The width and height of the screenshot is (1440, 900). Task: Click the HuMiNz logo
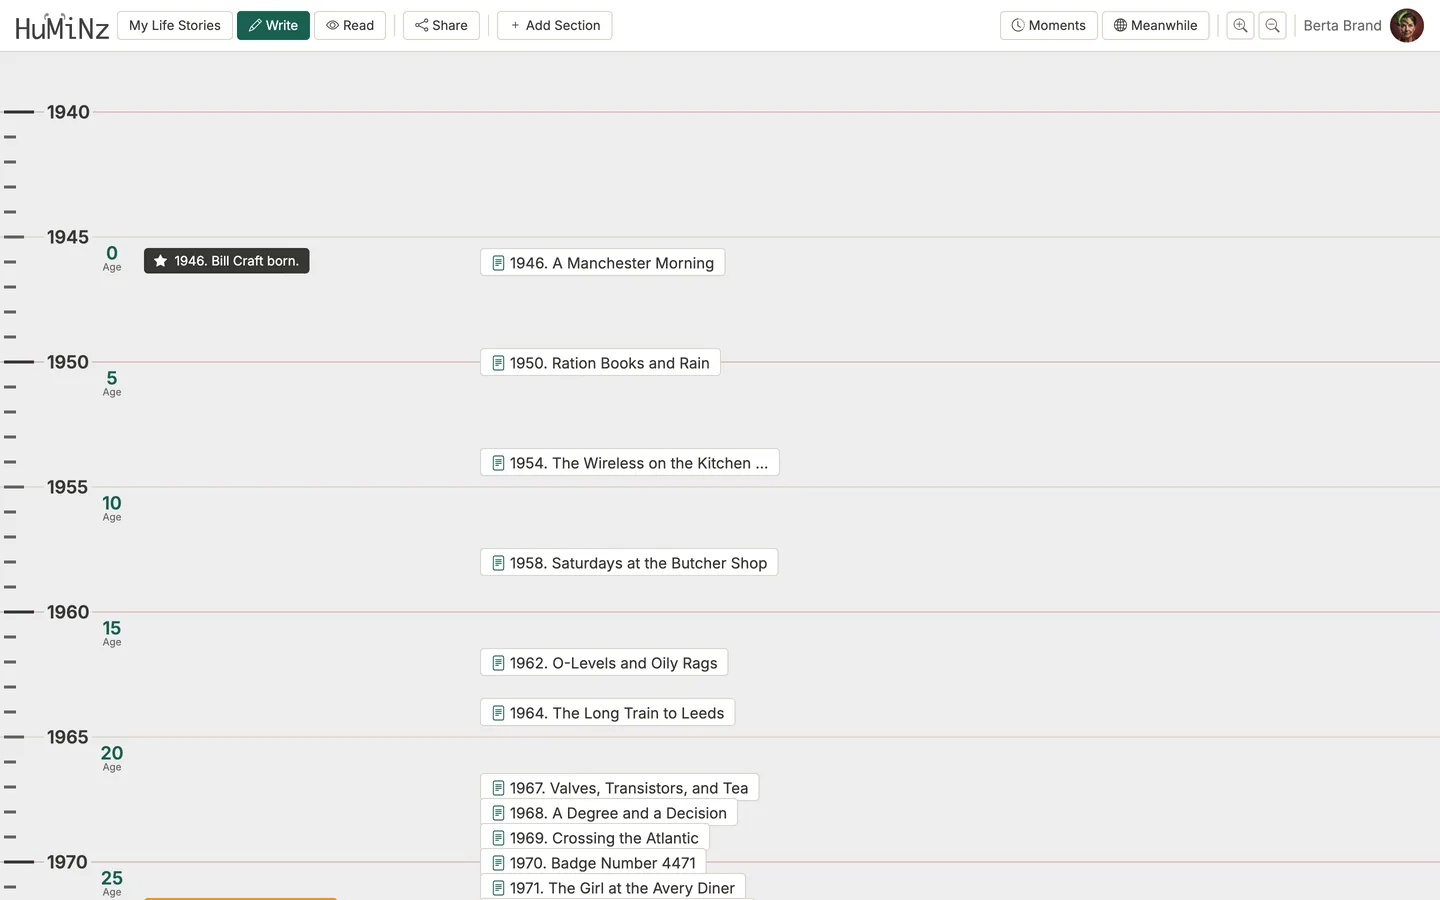click(x=62, y=26)
